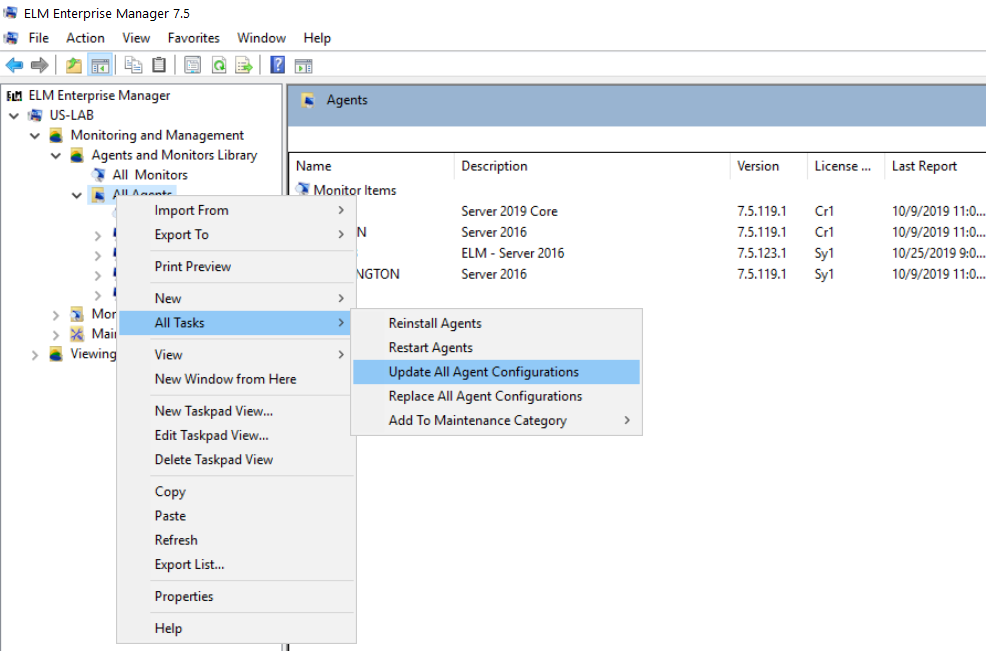986x651 pixels.
Task: Open the Help menu in the menu bar
Action: [x=317, y=38]
